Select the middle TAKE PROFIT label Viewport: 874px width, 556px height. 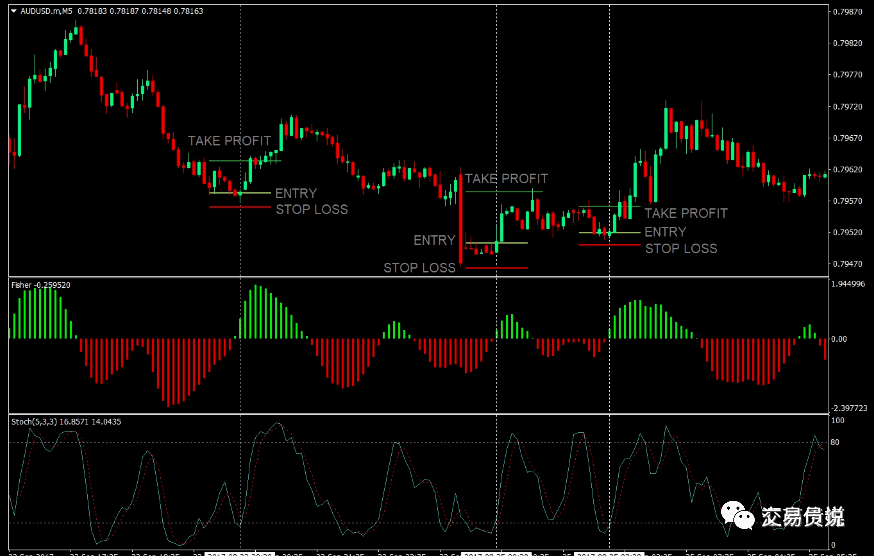click(506, 179)
